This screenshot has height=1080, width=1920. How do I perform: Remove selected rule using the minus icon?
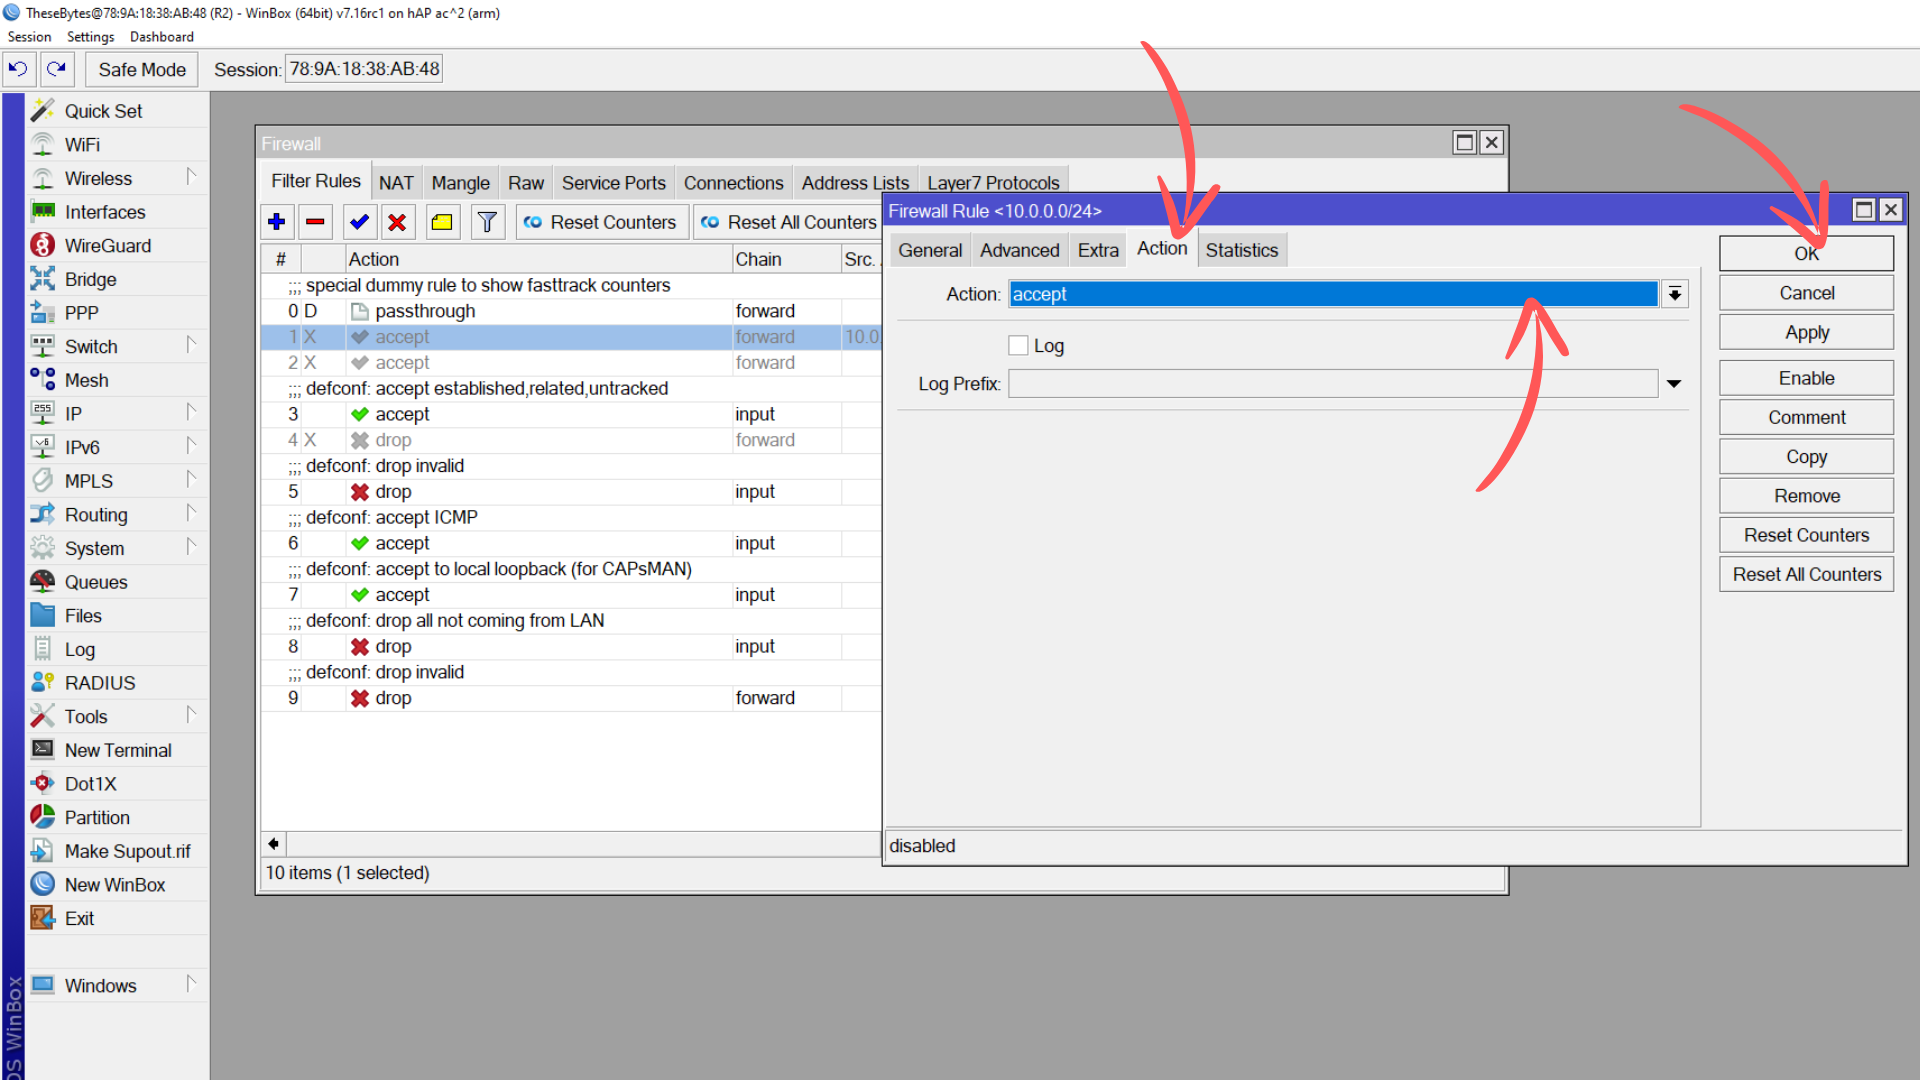[x=315, y=222]
